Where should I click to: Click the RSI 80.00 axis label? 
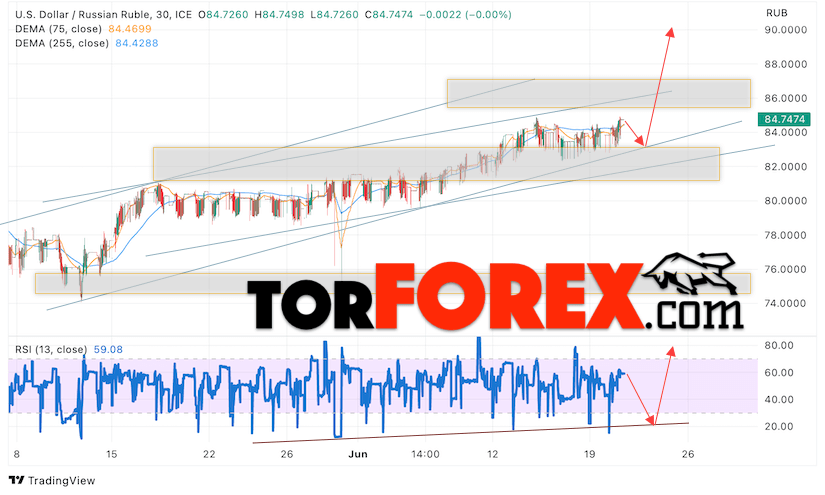pos(779,346)
